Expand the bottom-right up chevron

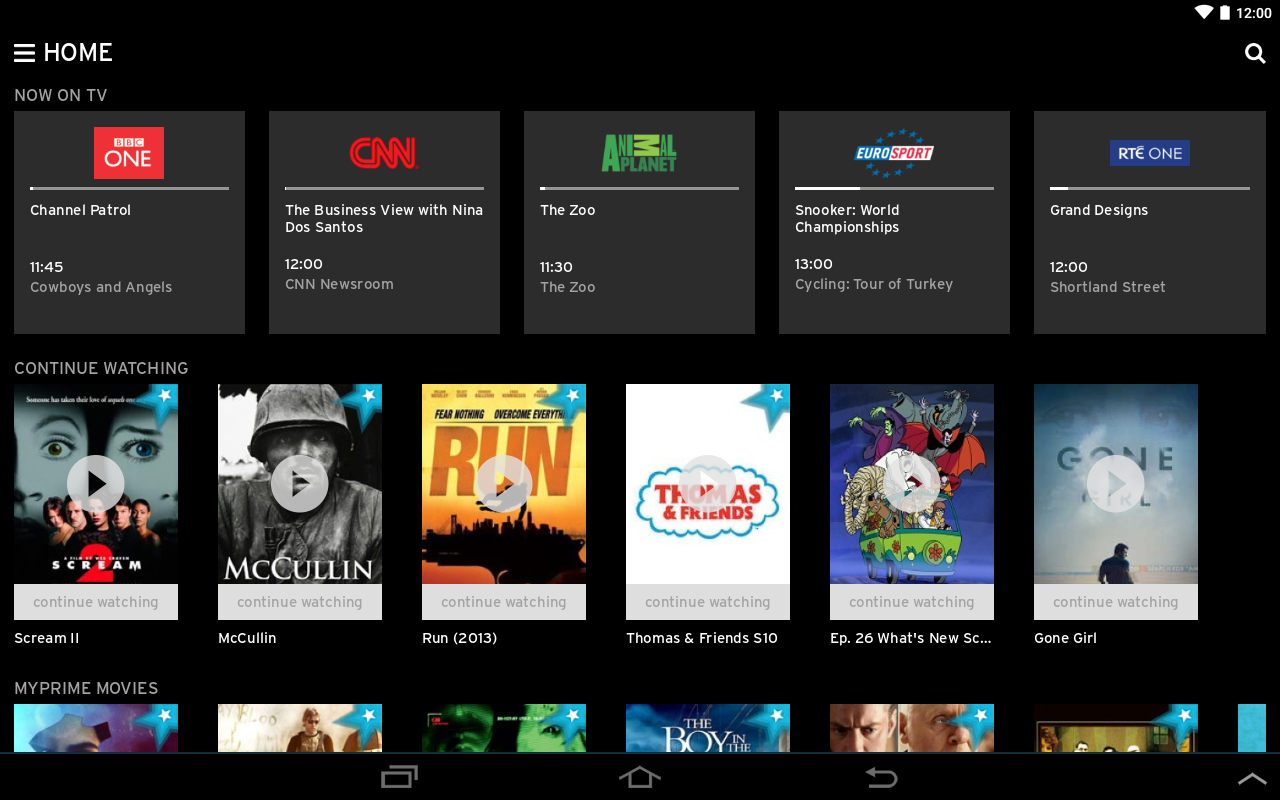point(1252,778)
